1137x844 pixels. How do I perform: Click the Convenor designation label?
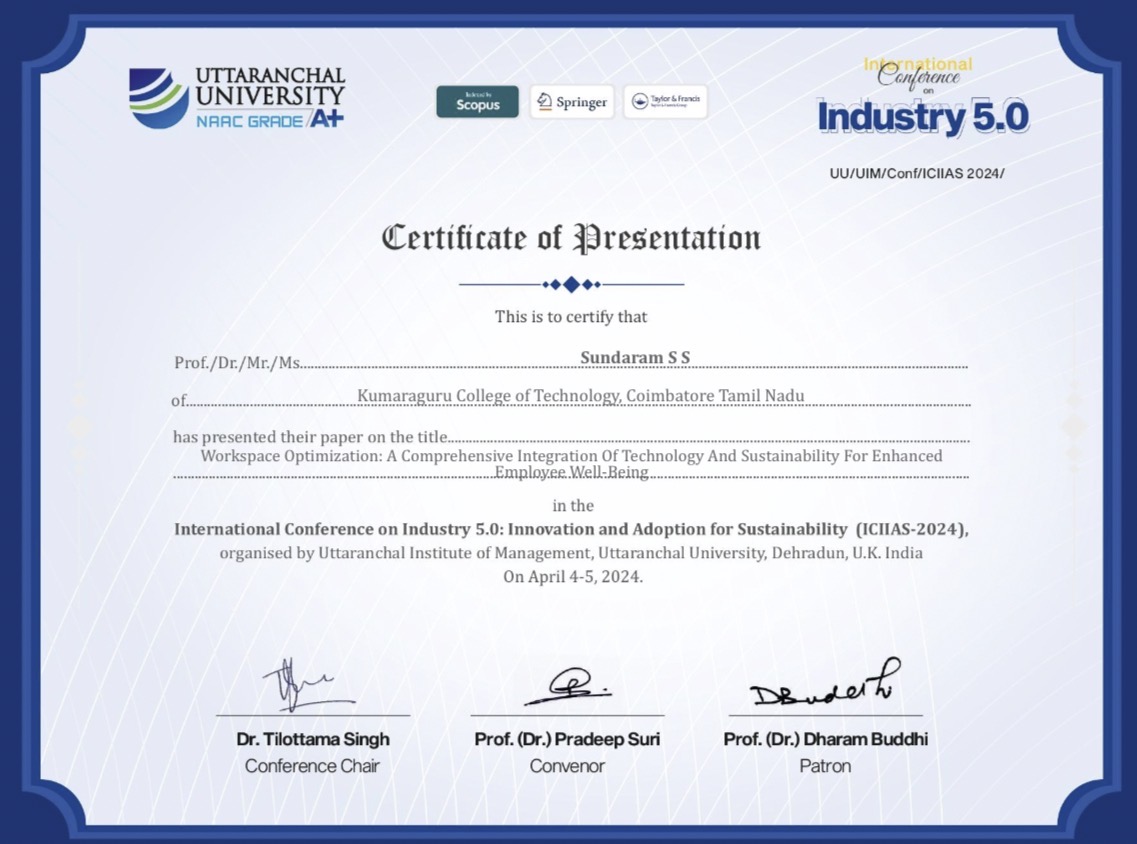(567, 766)
